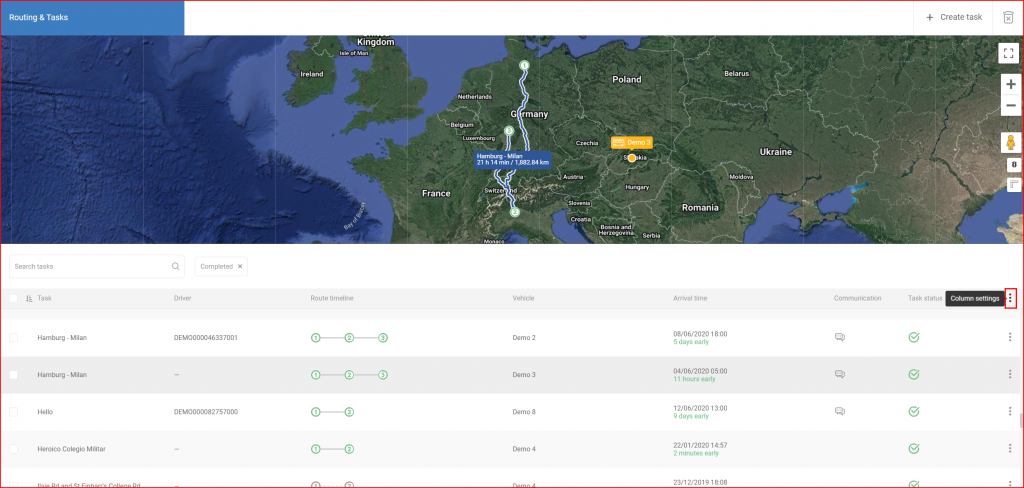Select Heroico Colegio Militar task name

click(71, 449)
